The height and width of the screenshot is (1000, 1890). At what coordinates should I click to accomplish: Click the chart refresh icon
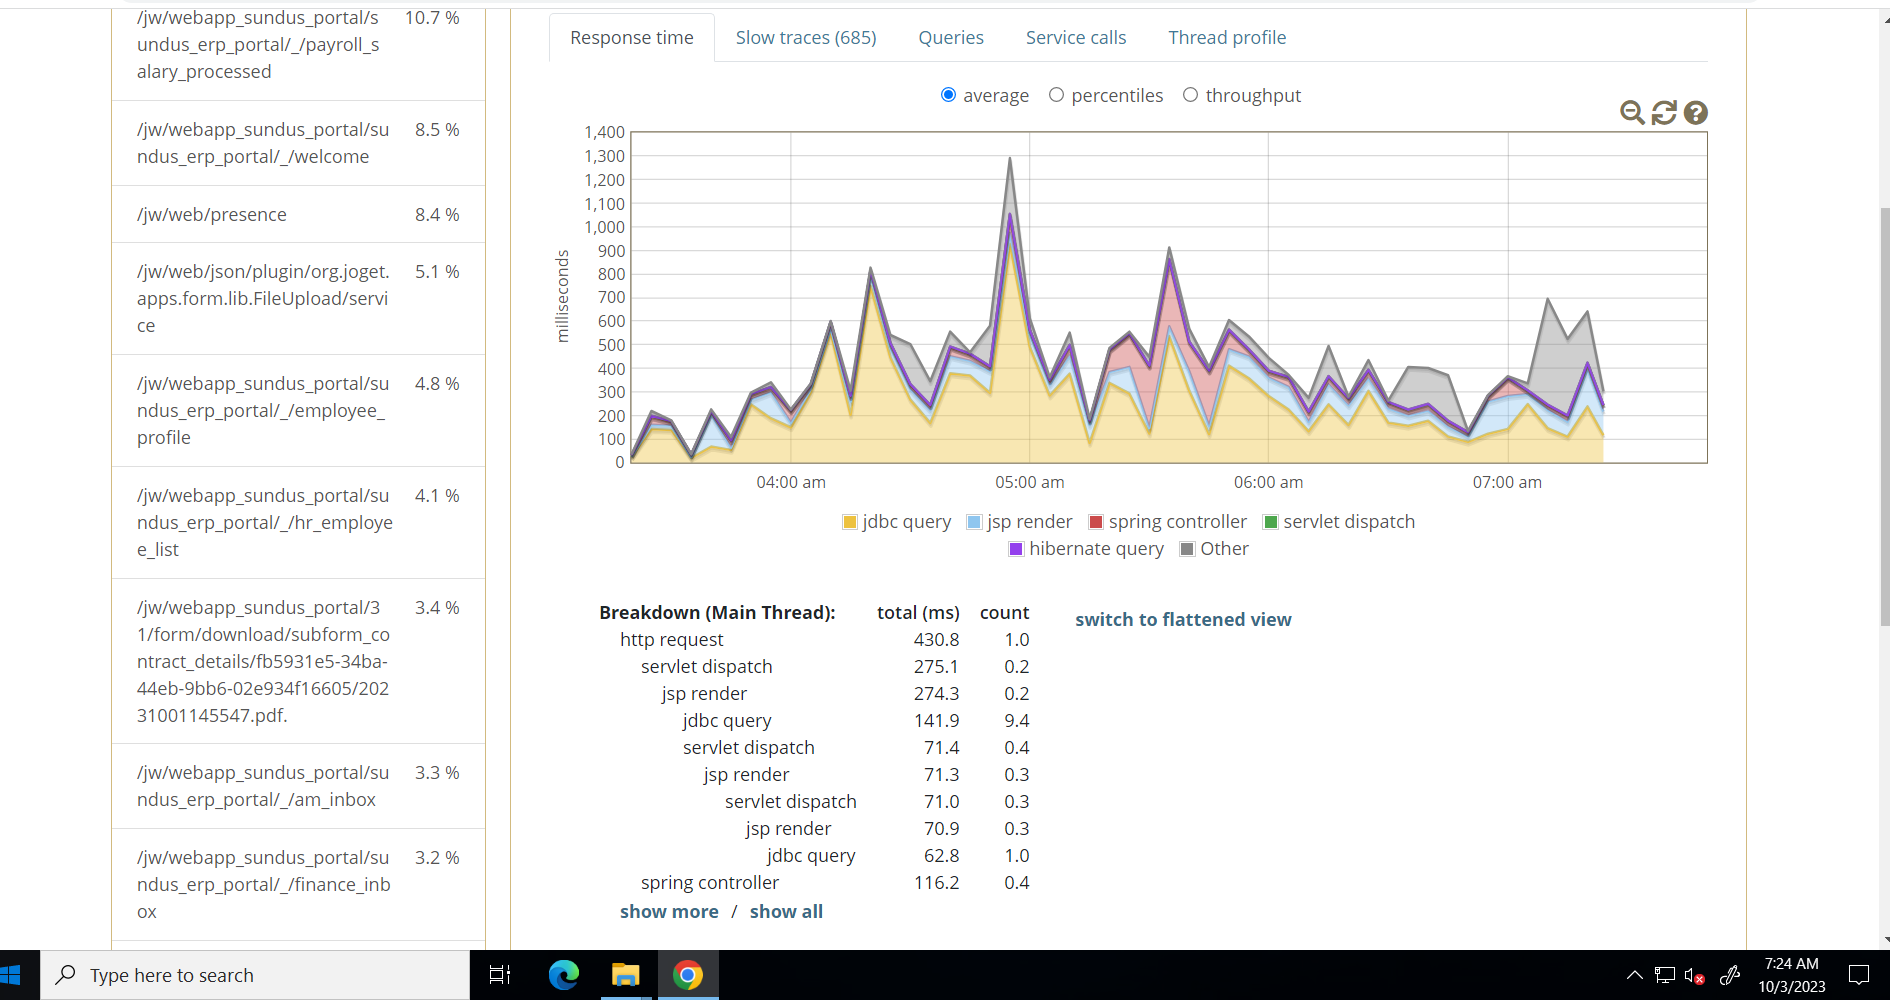(x=1664, y=113)
